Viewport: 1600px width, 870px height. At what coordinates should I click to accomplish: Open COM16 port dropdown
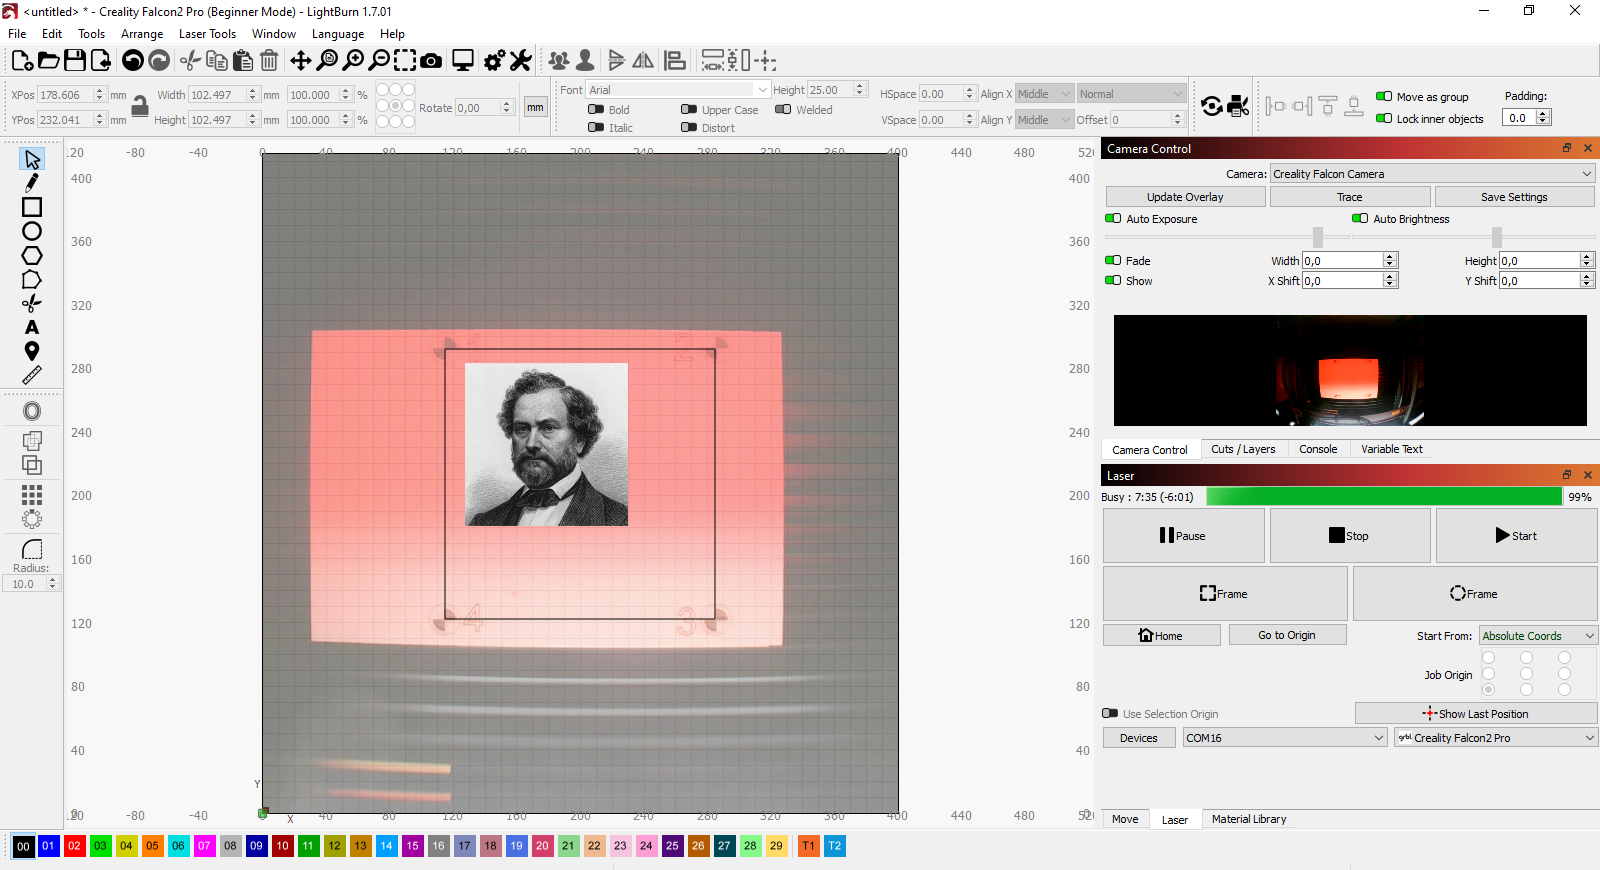coord(1285,738)
